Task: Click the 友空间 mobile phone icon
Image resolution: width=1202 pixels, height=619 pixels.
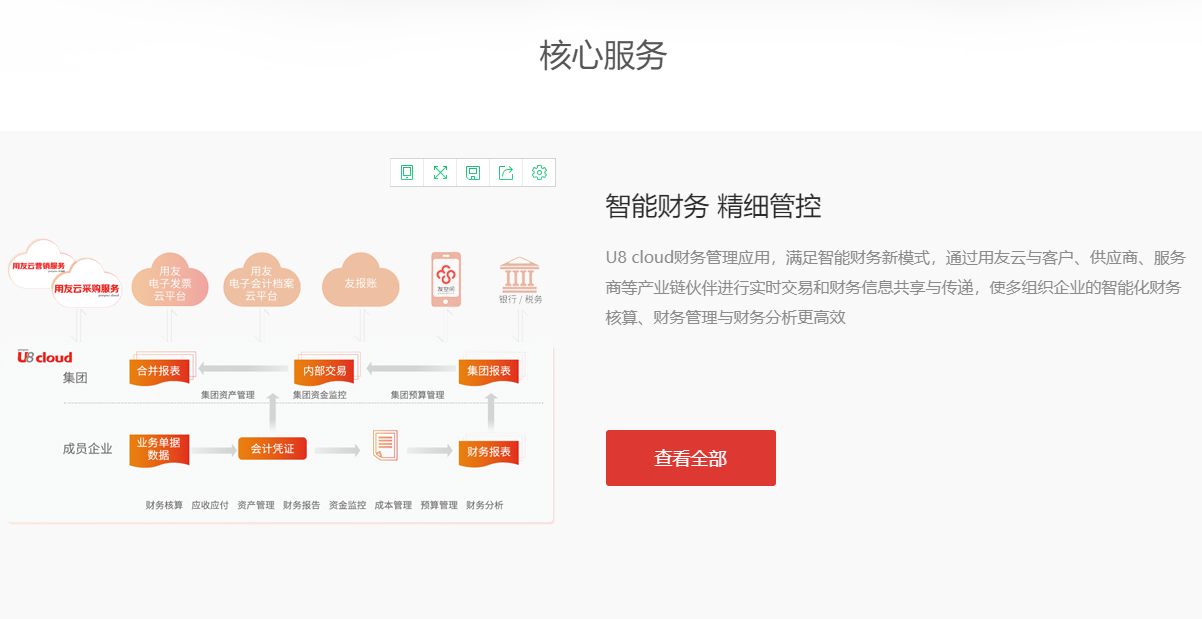Action: point(446,280)
